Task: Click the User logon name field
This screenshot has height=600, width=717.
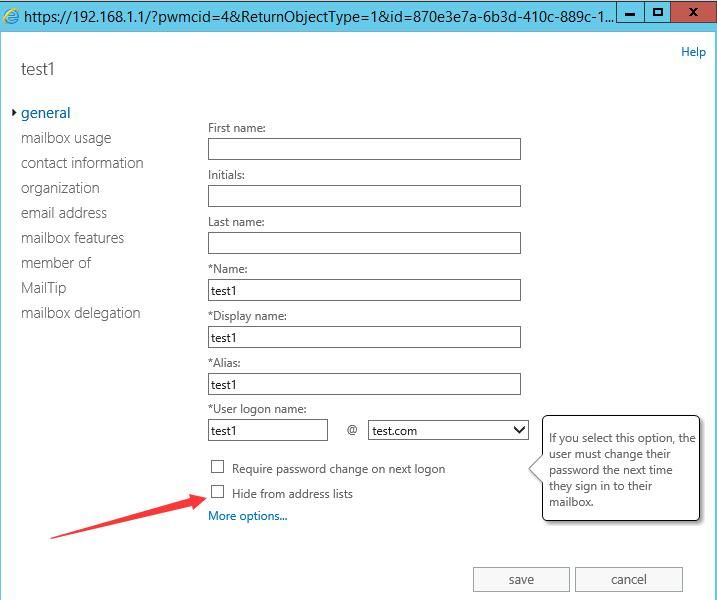Action: click(x=268, y=430)
